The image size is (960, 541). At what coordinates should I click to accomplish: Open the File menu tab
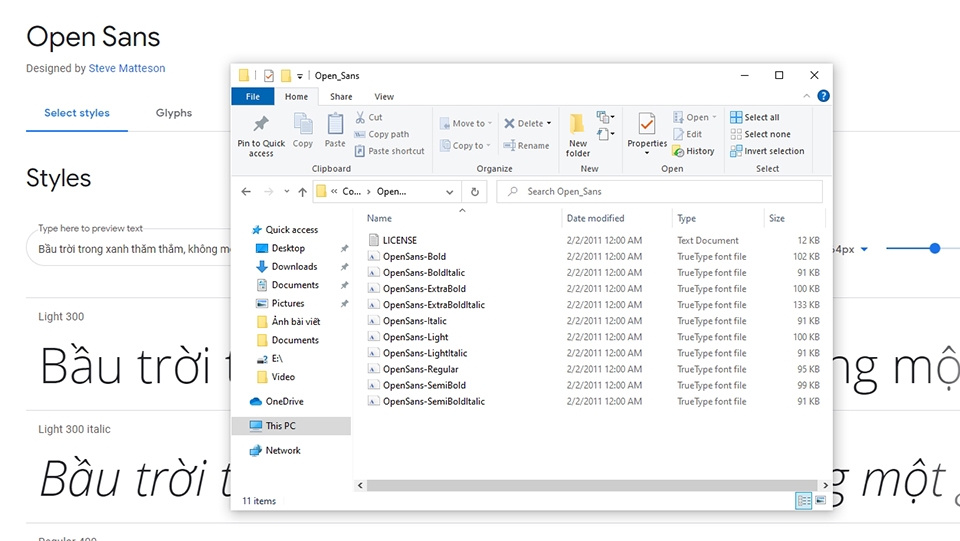pyautogui.click(x=253, y=97)
